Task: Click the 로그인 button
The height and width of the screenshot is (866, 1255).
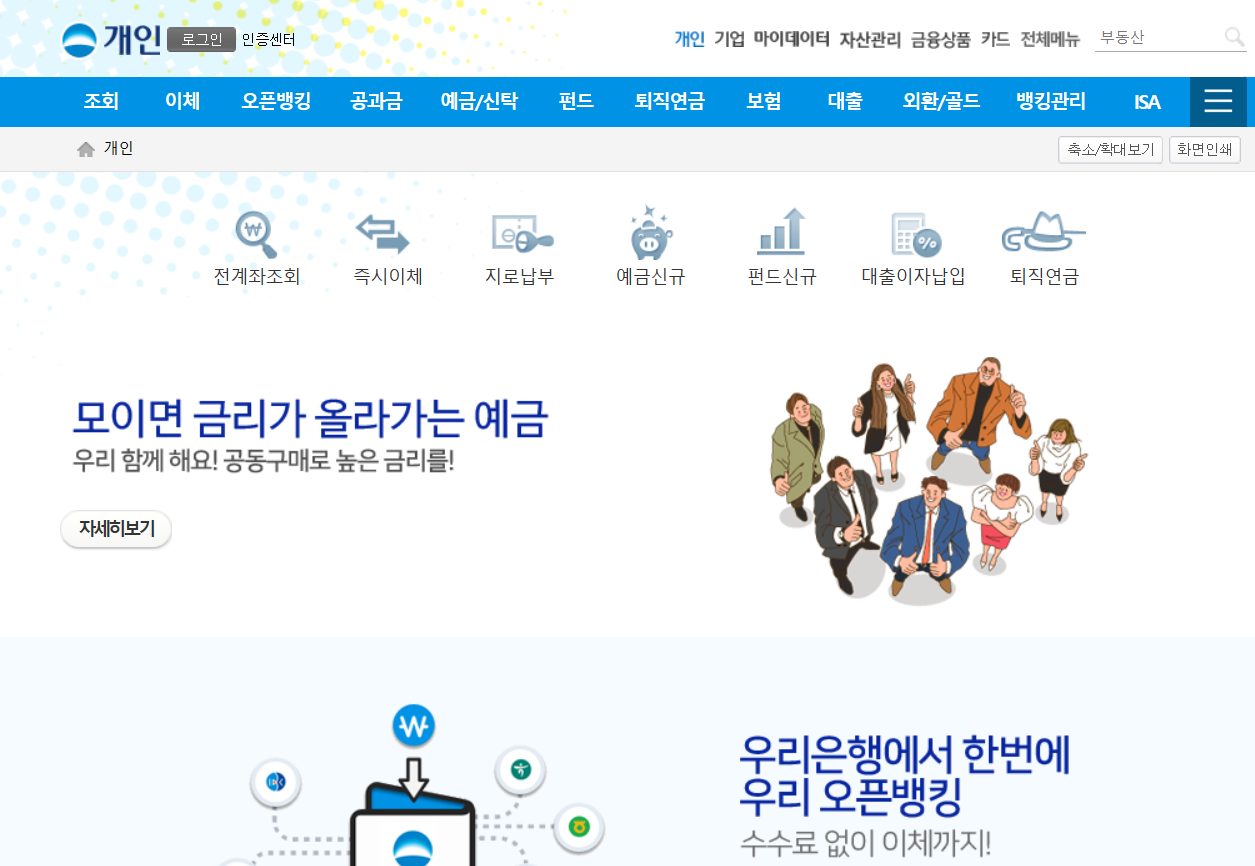Action: click(x=200, y=41)
